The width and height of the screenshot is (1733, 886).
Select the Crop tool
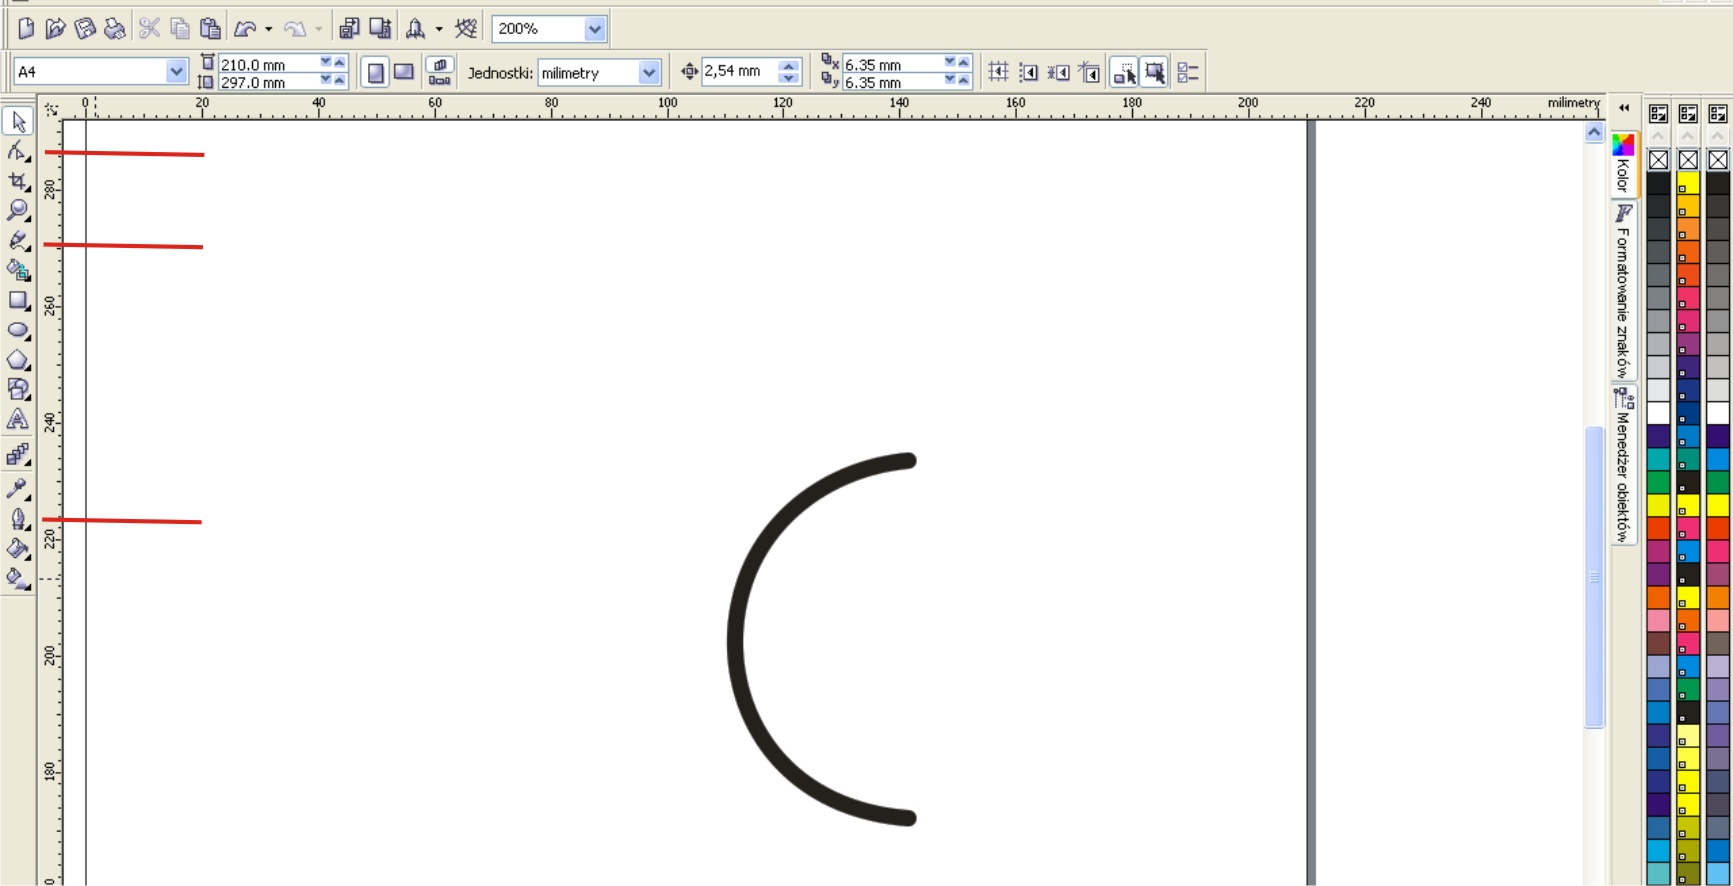[x=18, y=181]
